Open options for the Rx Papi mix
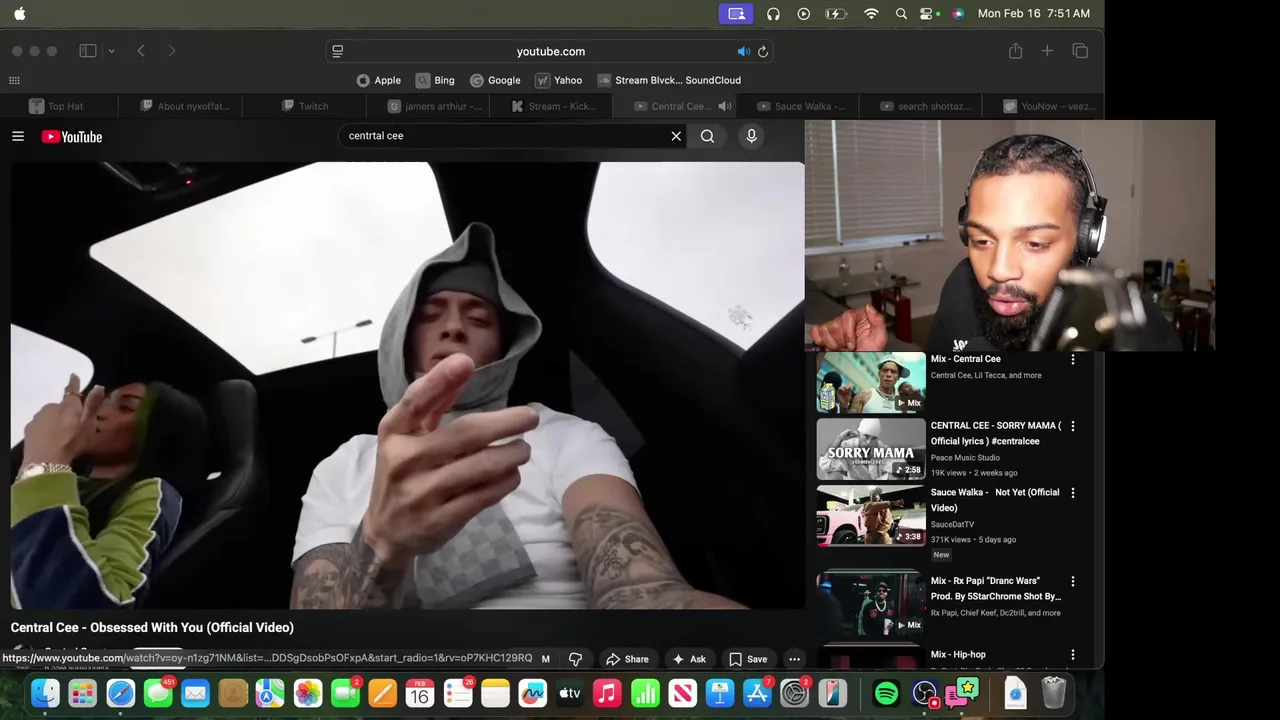 point(1073,581)
